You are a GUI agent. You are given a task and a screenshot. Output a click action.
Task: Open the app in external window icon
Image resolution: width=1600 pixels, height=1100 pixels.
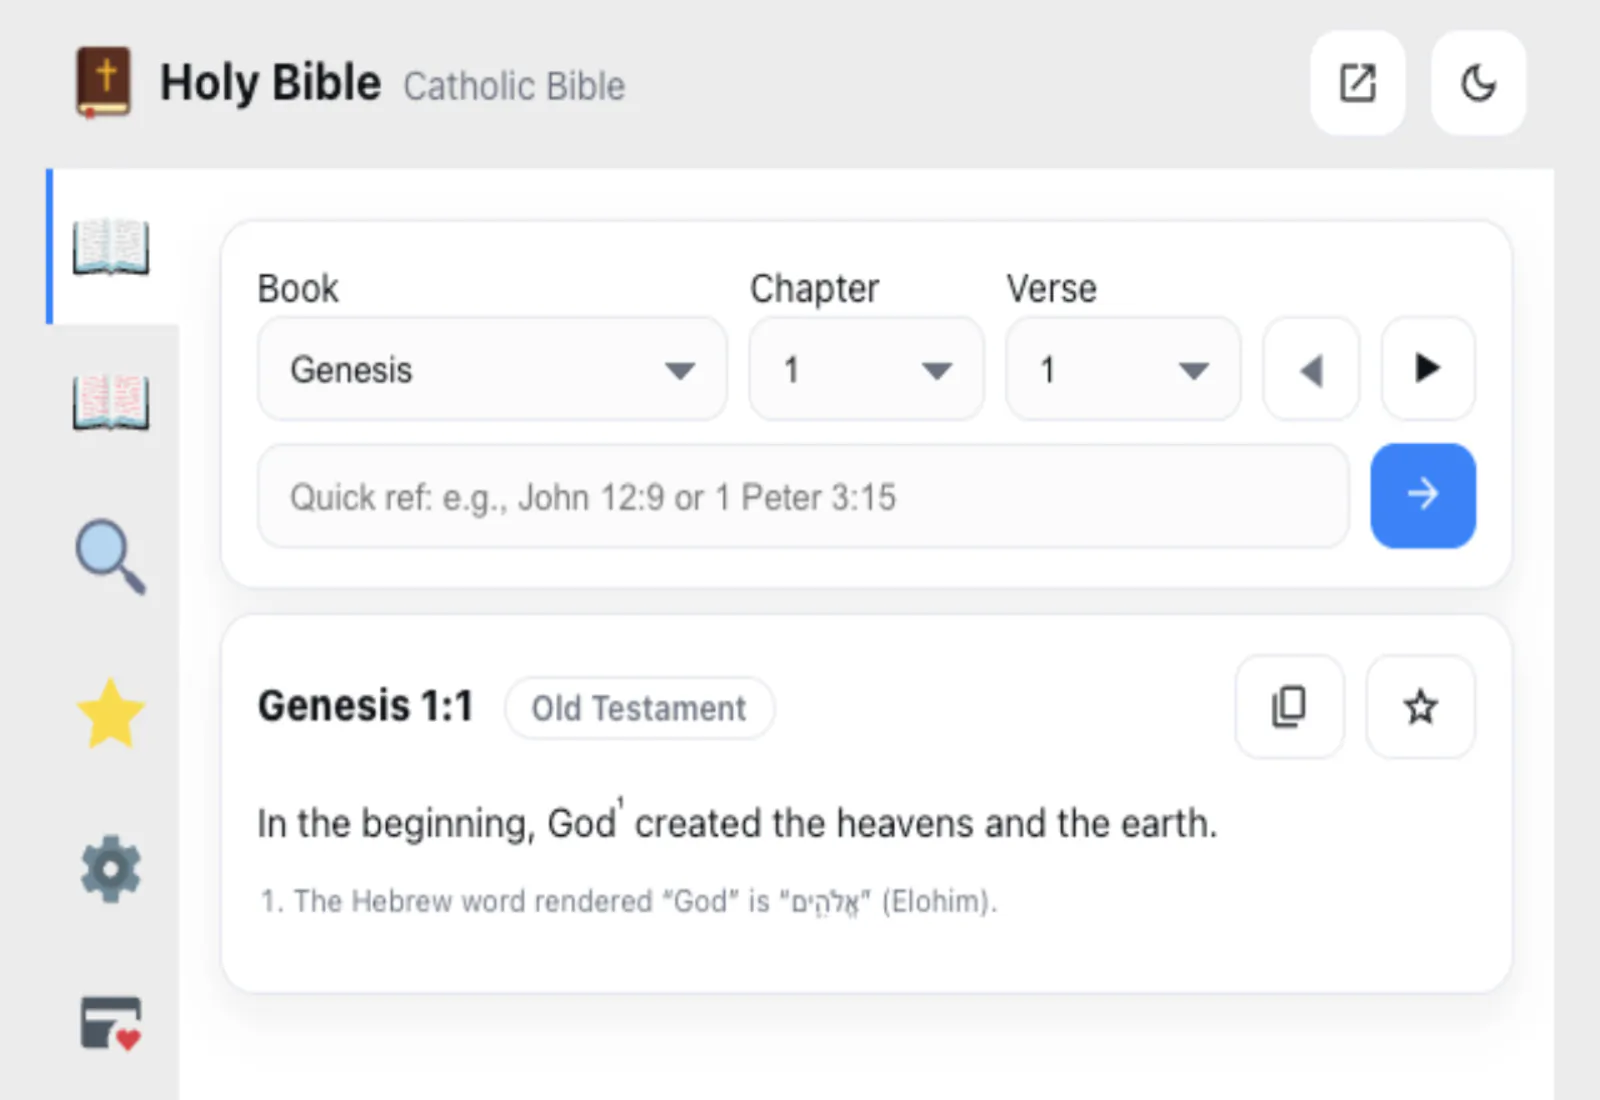(1357, 83)
